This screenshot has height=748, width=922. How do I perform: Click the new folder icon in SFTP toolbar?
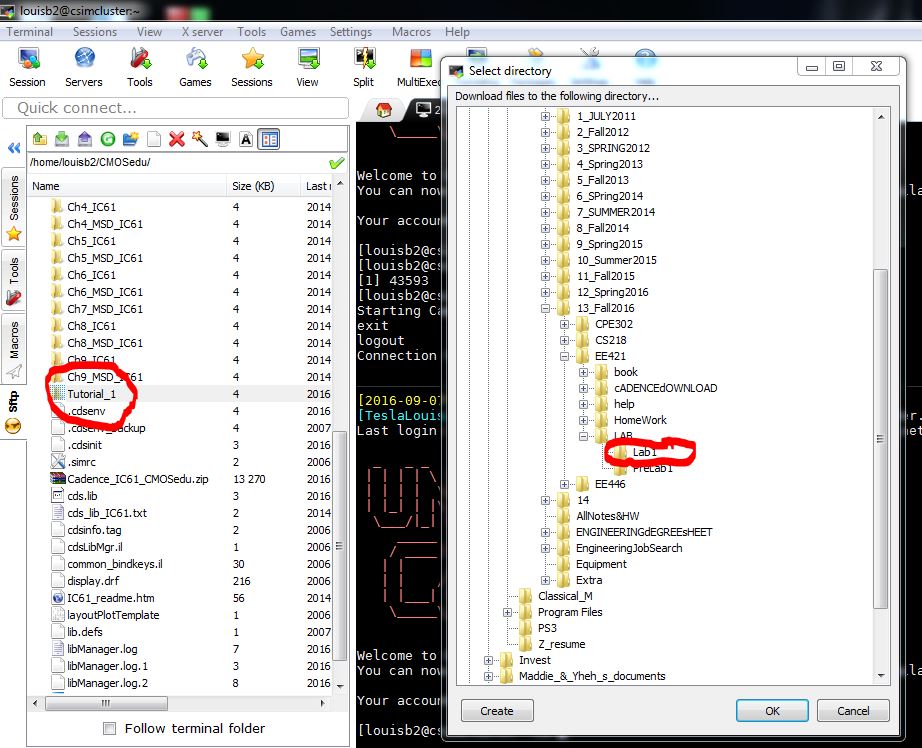tap(131, 139)
